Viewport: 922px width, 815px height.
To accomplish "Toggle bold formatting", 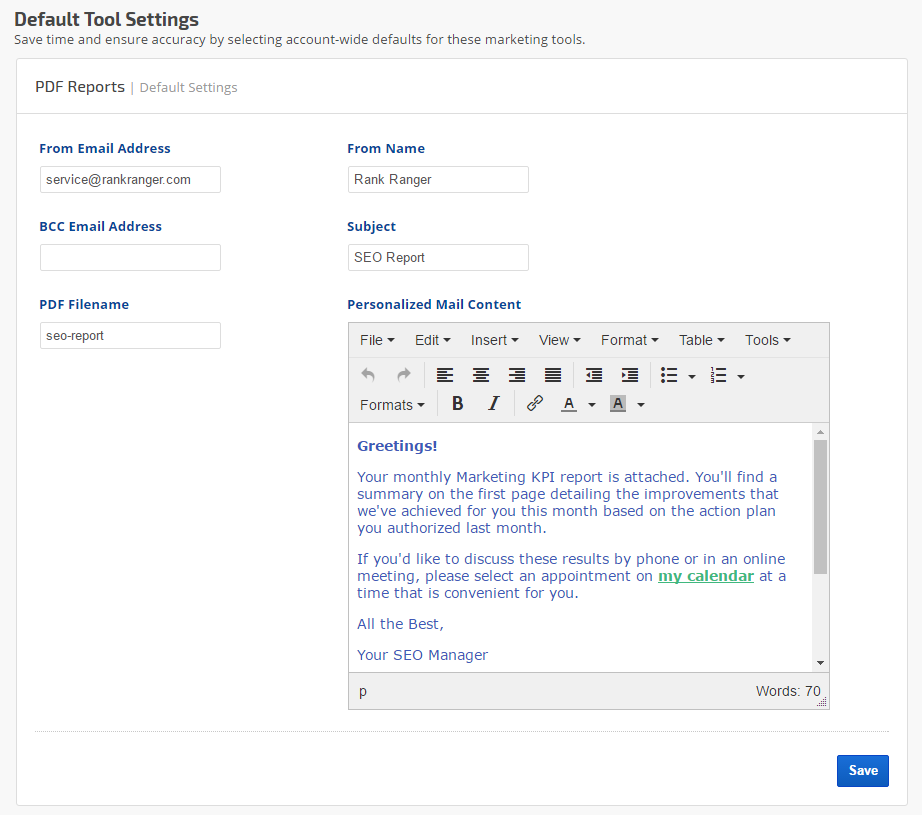I will click(x=458, y=404).
